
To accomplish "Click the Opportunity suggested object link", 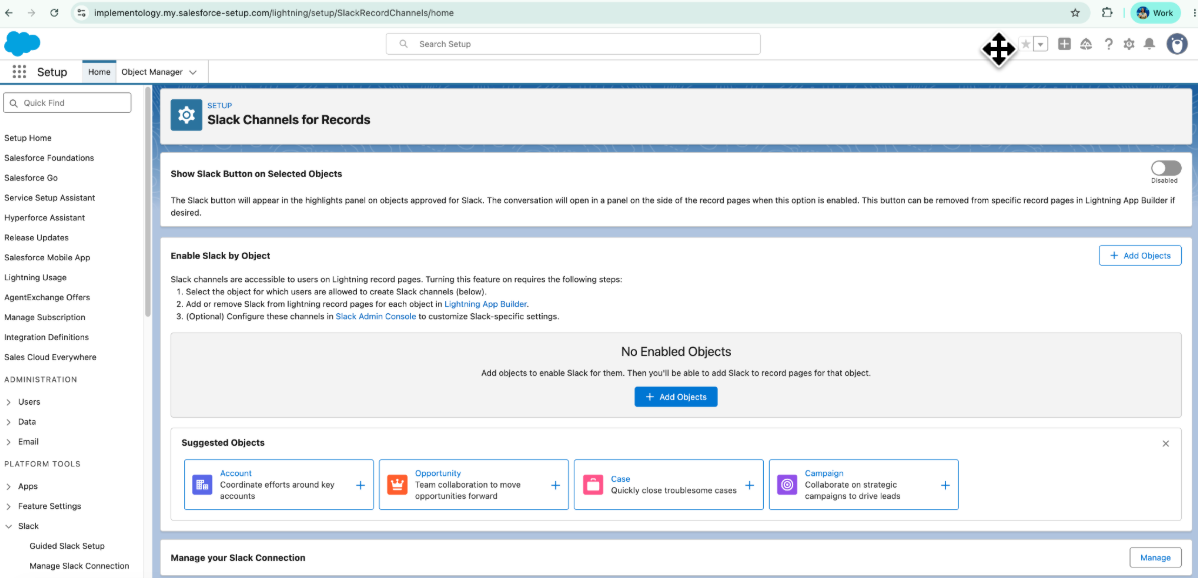I will pos(438,473).
